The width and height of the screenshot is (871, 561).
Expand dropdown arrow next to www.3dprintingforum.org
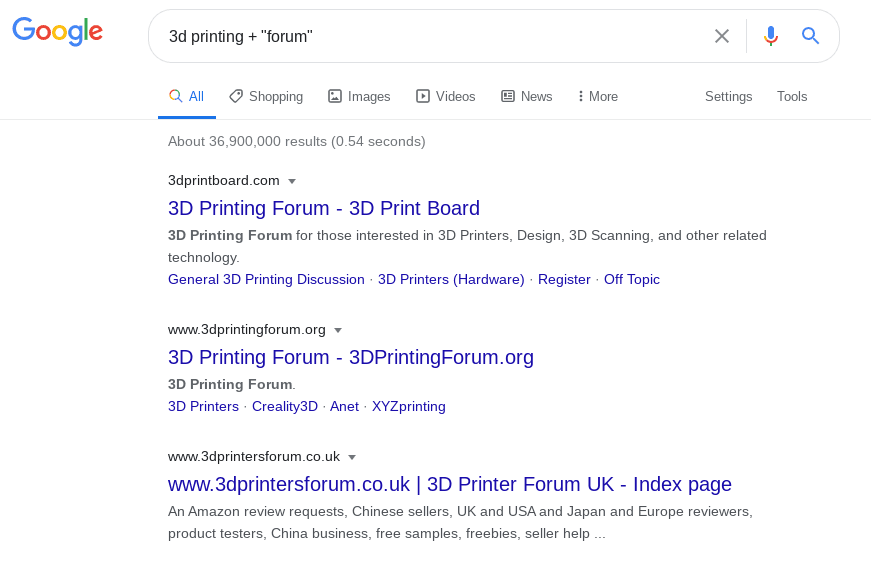tap(338, 330)
